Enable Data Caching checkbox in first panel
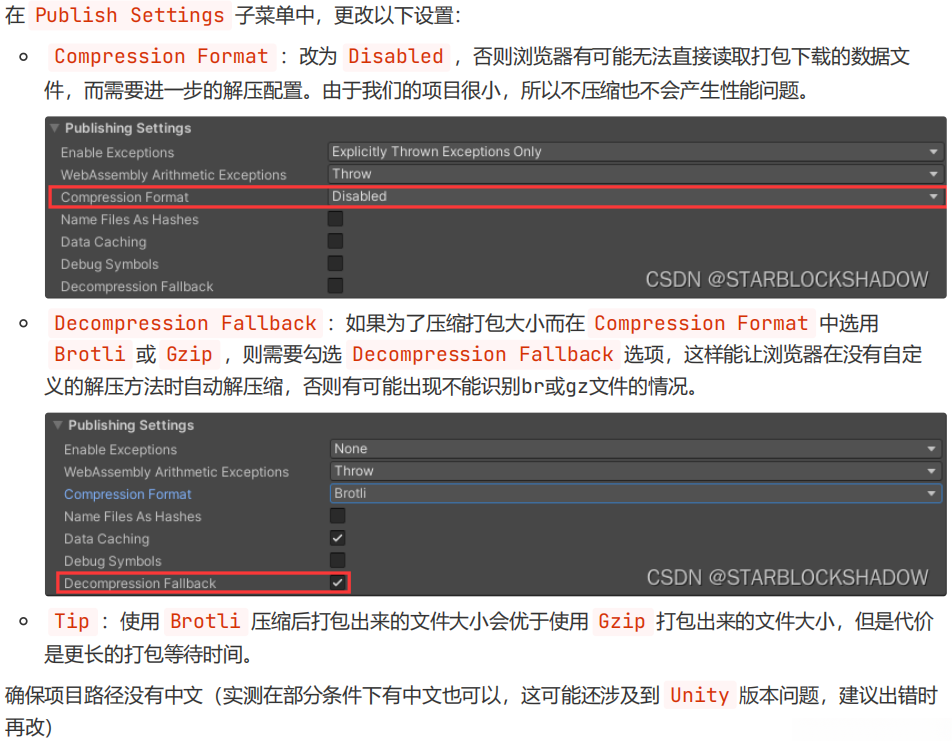Viewport: 952px width, 748px height. (335, 241)
